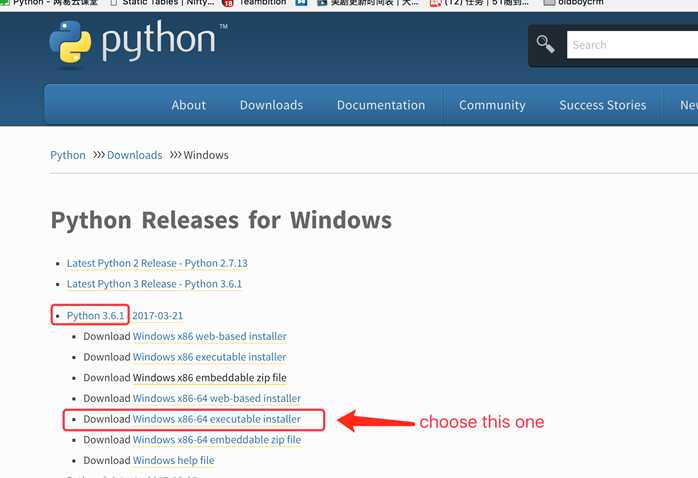Open the Python 3.6.1 release link

tap(95, 316)
